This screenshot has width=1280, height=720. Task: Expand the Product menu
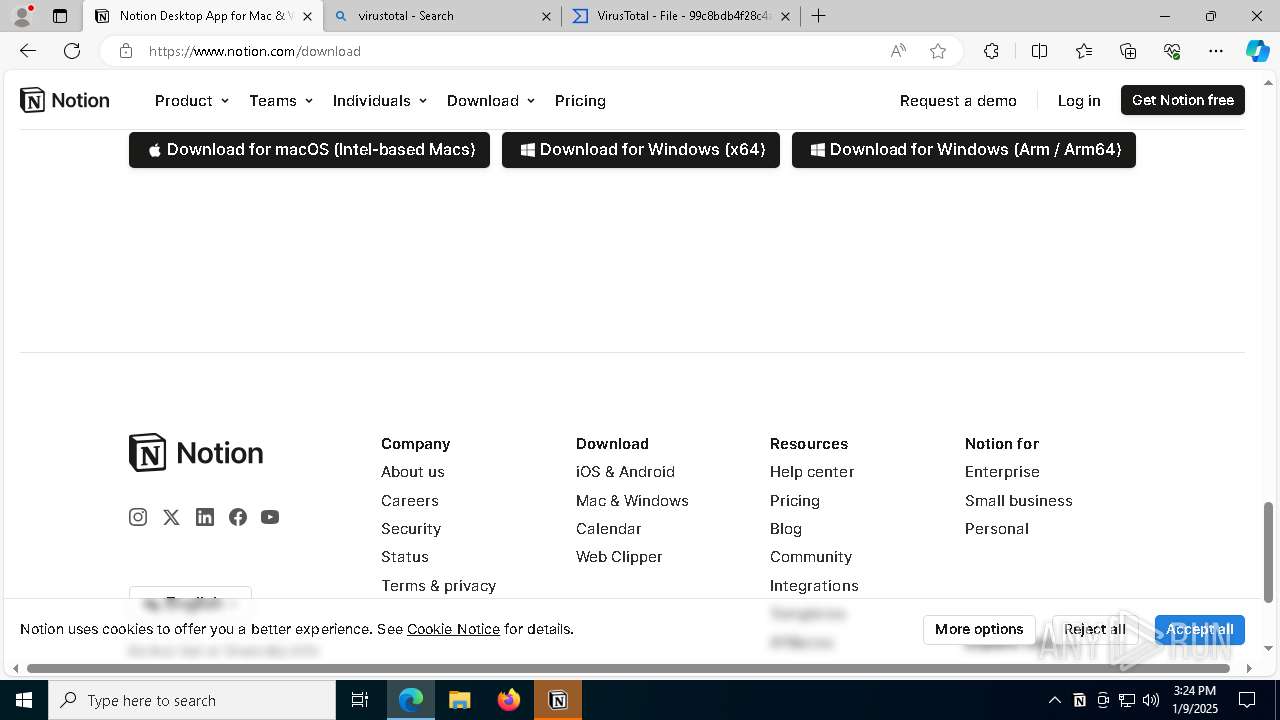[x=192, y=100]
